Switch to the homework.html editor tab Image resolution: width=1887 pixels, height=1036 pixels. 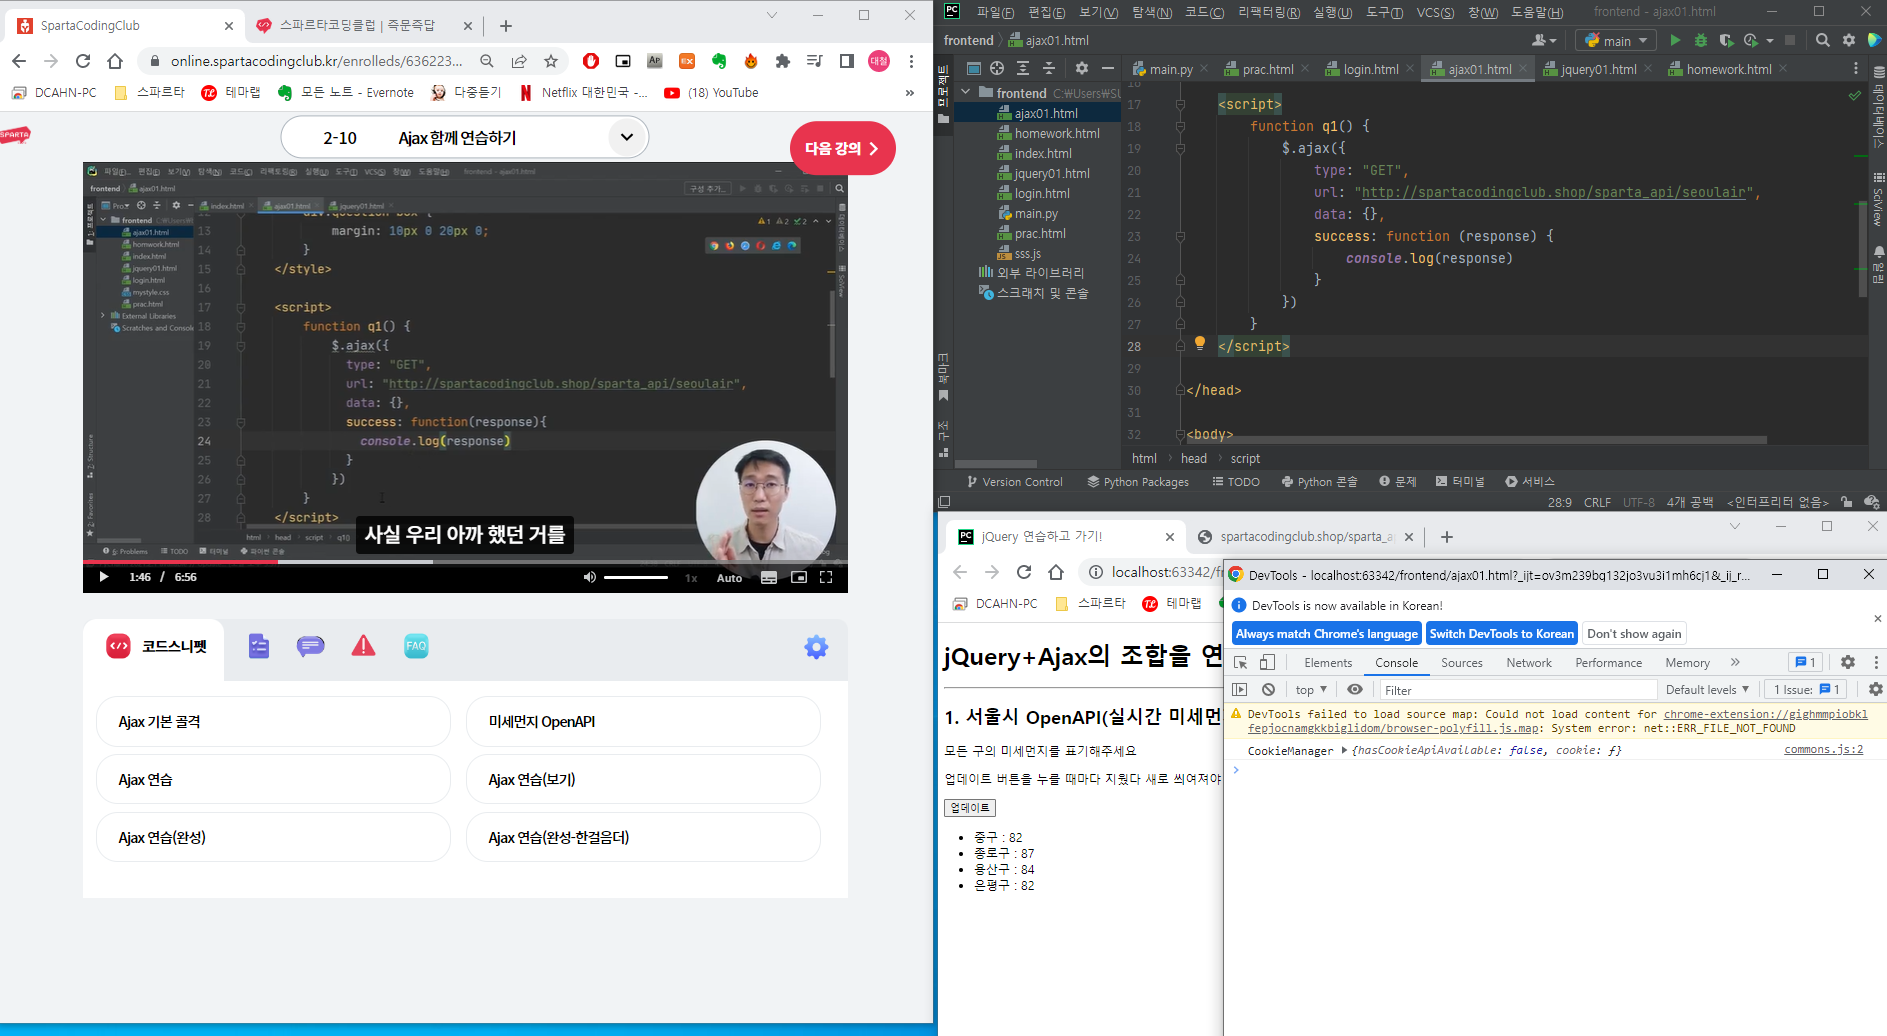pos(1727,69)
